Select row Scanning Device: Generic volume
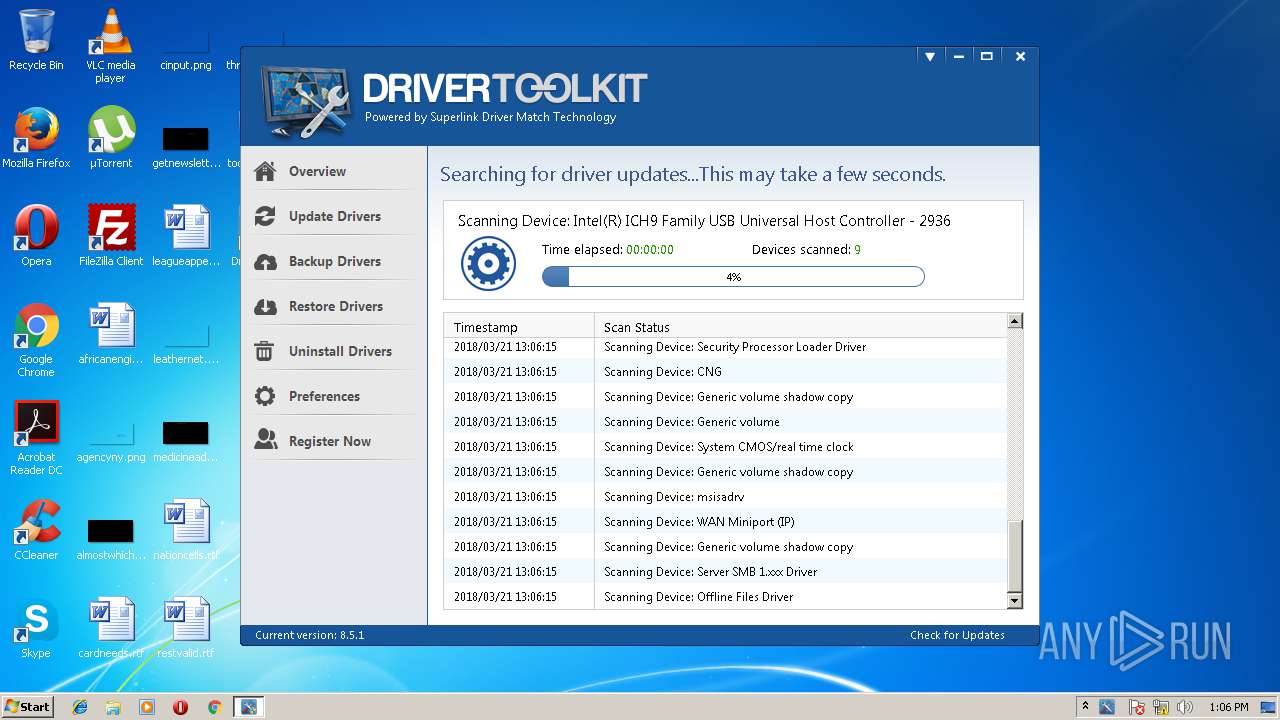This screenshot has width=1280, height=720. tap(726, 422)
